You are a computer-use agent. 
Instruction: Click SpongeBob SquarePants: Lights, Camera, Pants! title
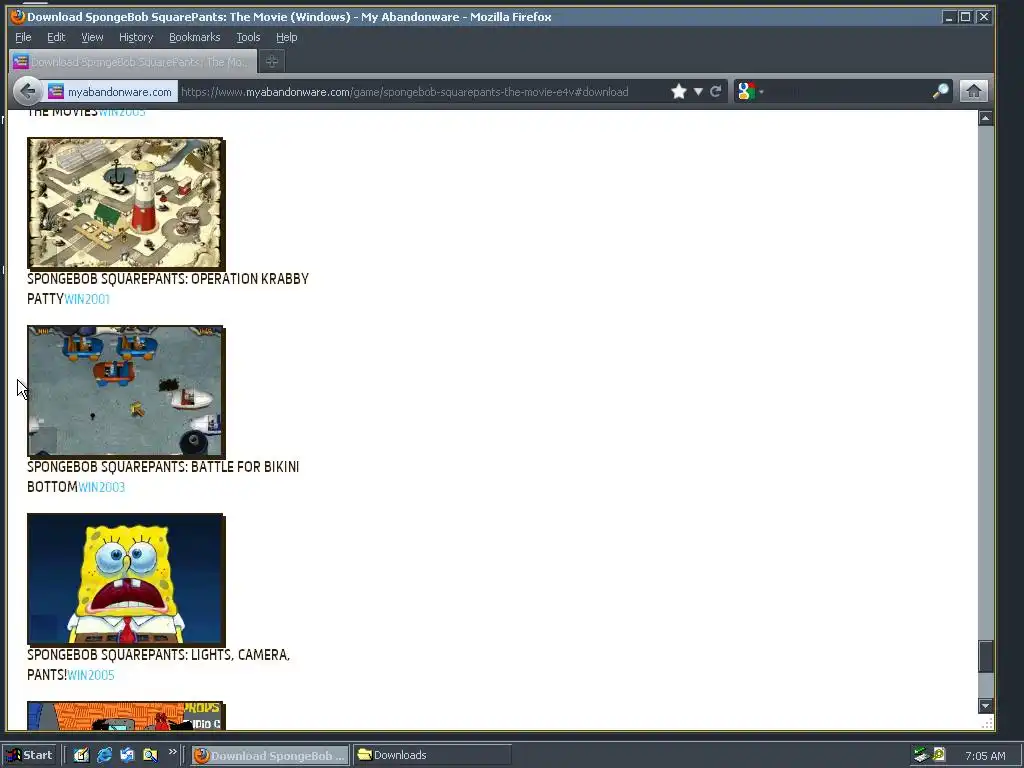point(158,665)
